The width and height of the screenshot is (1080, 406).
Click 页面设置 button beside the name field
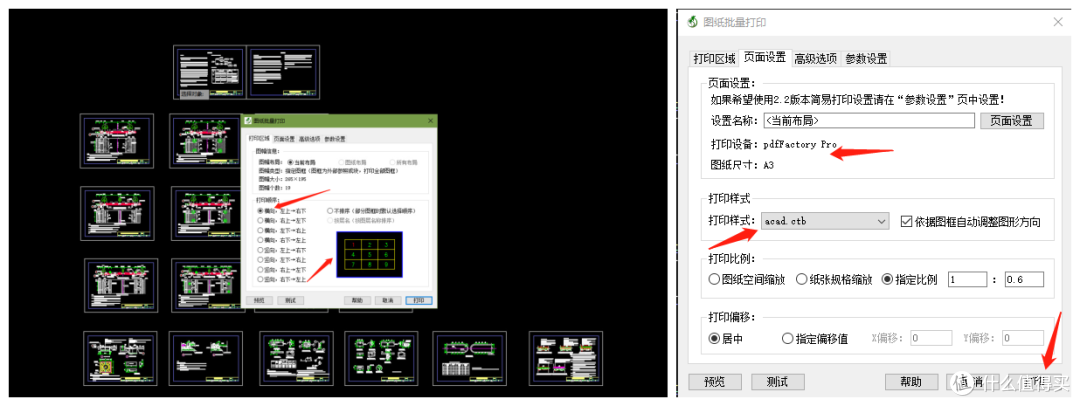(x=1012, y=121)
